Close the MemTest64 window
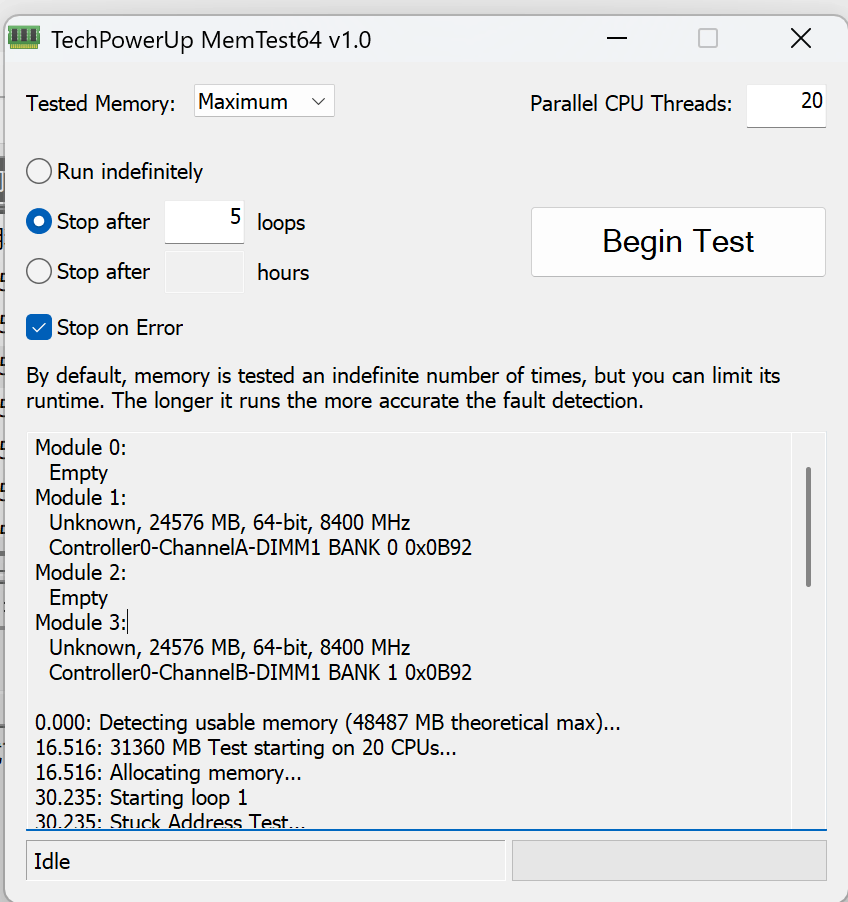Screen dimensions: 848x902 (x=801, y=39)
